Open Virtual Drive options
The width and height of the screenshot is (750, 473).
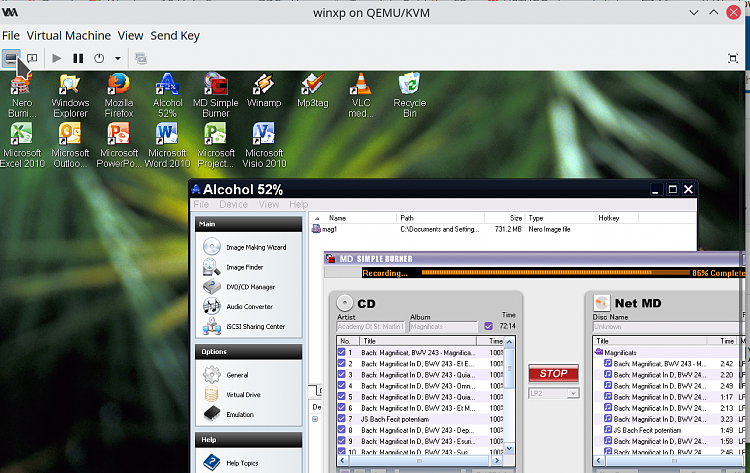(x=232, y=395)
